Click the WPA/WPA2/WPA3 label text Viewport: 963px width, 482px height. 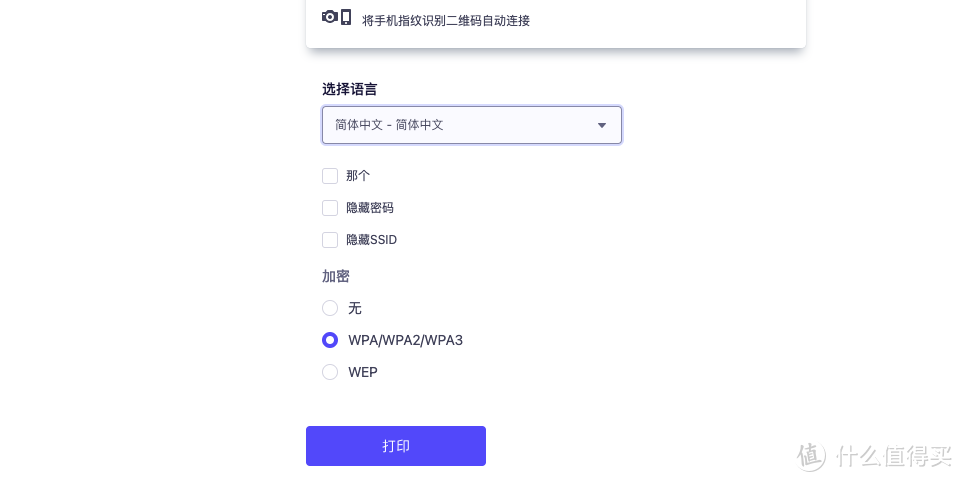(x=405, y=340)
